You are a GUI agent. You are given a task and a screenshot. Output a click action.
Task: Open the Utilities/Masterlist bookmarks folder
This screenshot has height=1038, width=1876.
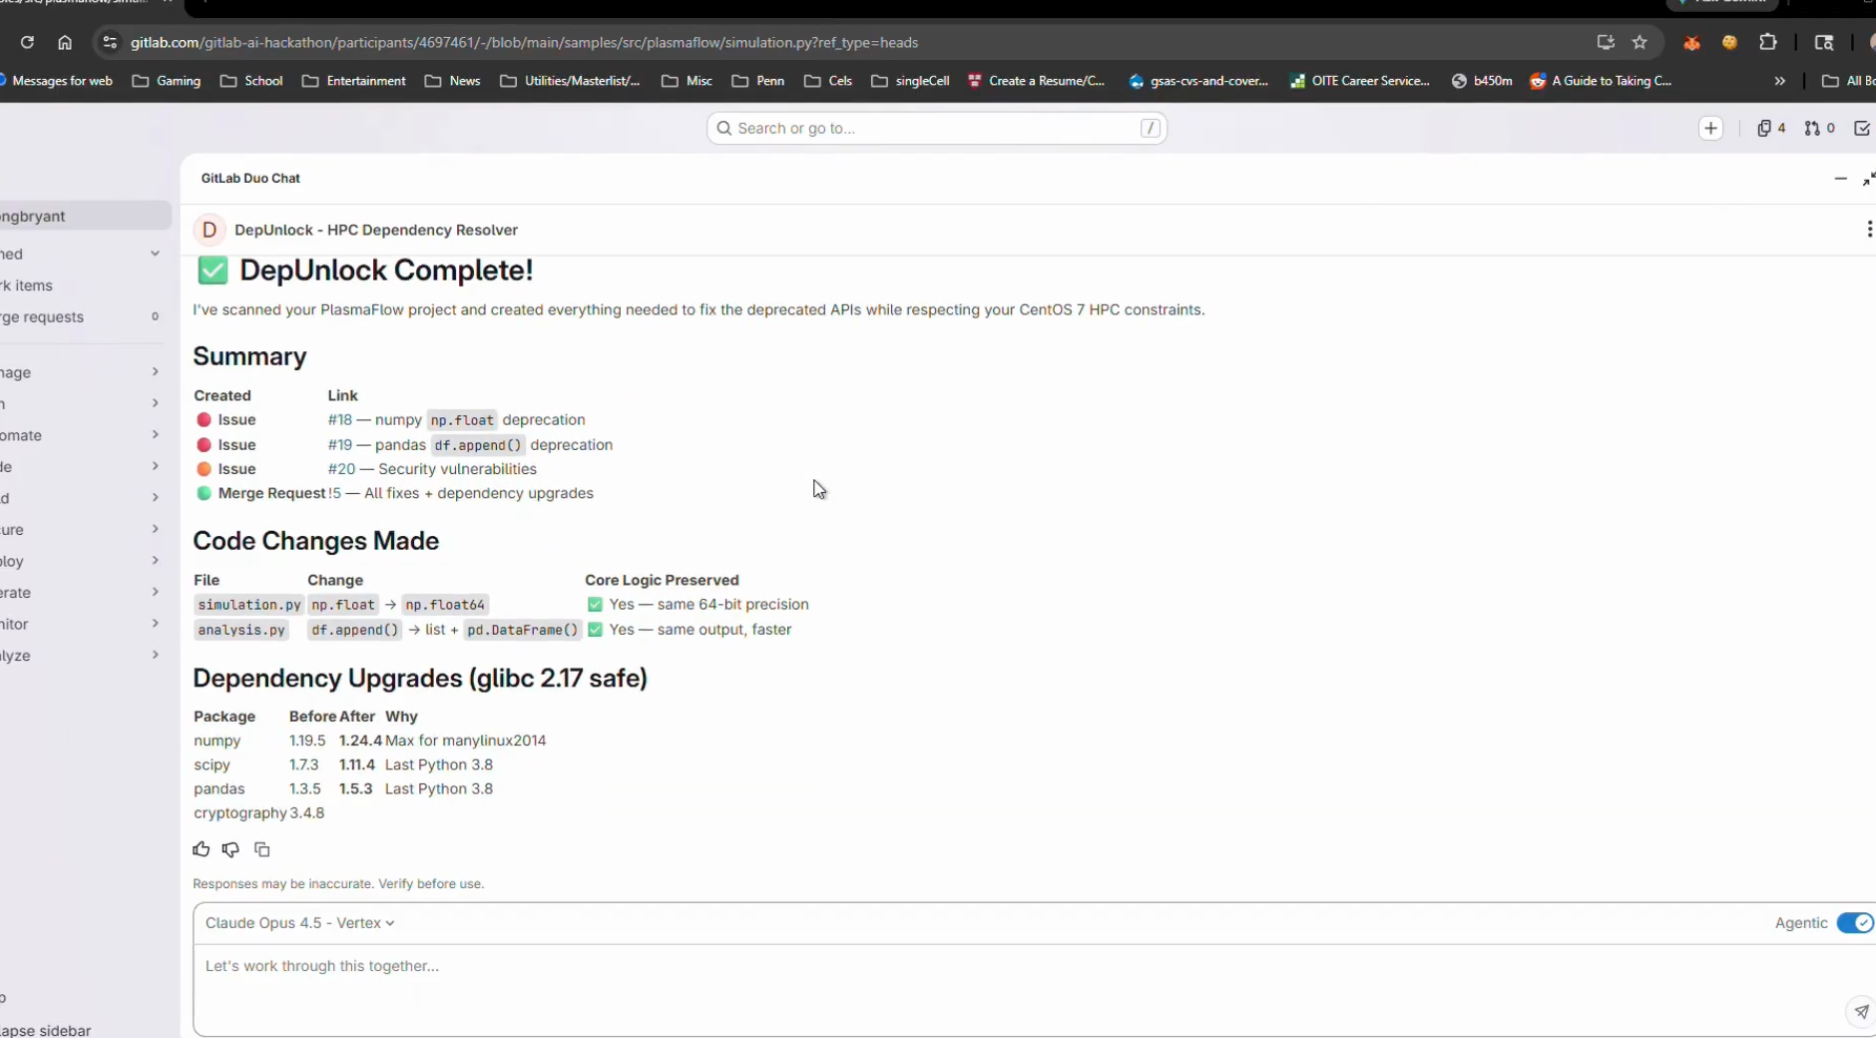coord(570,81)
